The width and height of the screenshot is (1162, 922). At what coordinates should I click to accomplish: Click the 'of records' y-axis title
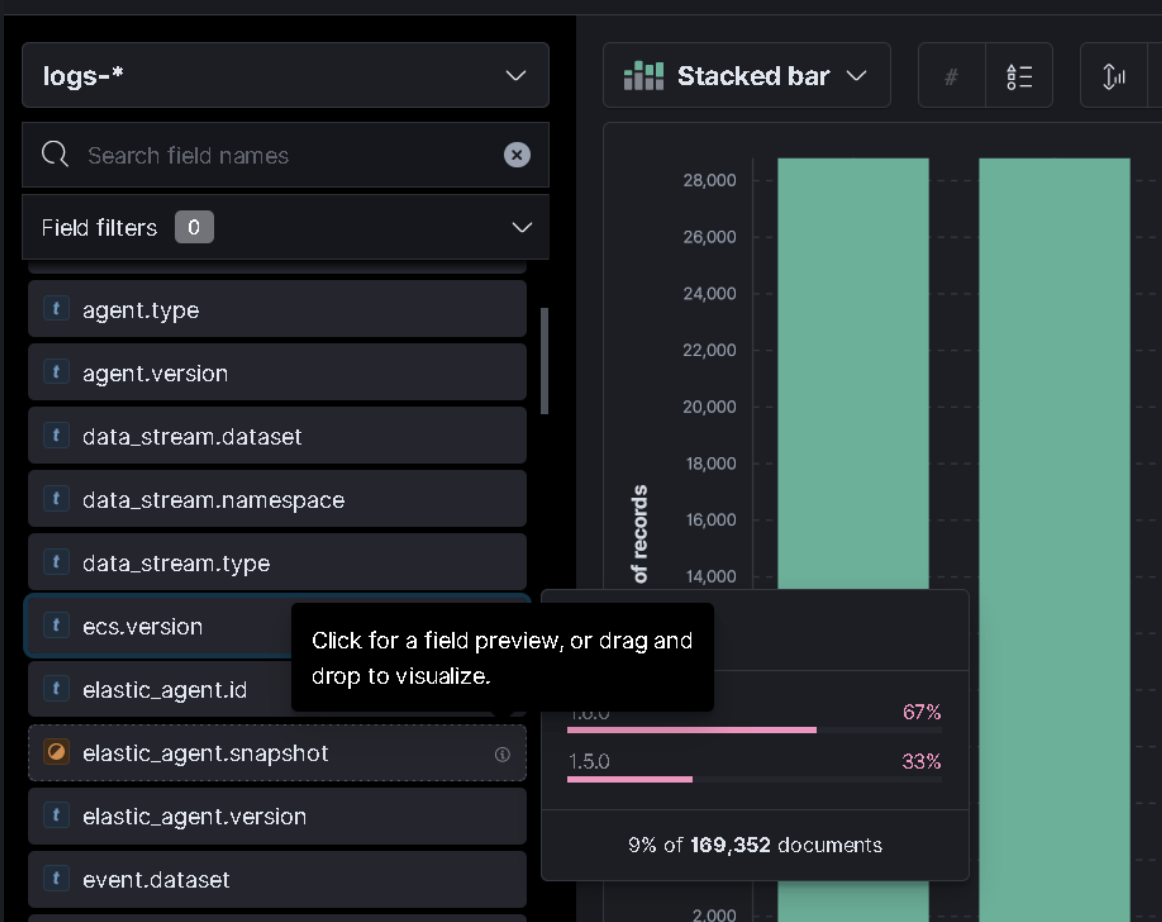click(x=640, y=534)
